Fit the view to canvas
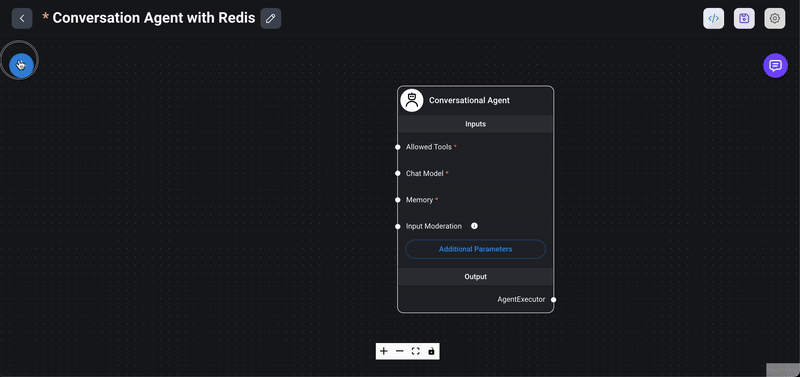This screenshot has height=377, width=800. (x=415, y=351)
